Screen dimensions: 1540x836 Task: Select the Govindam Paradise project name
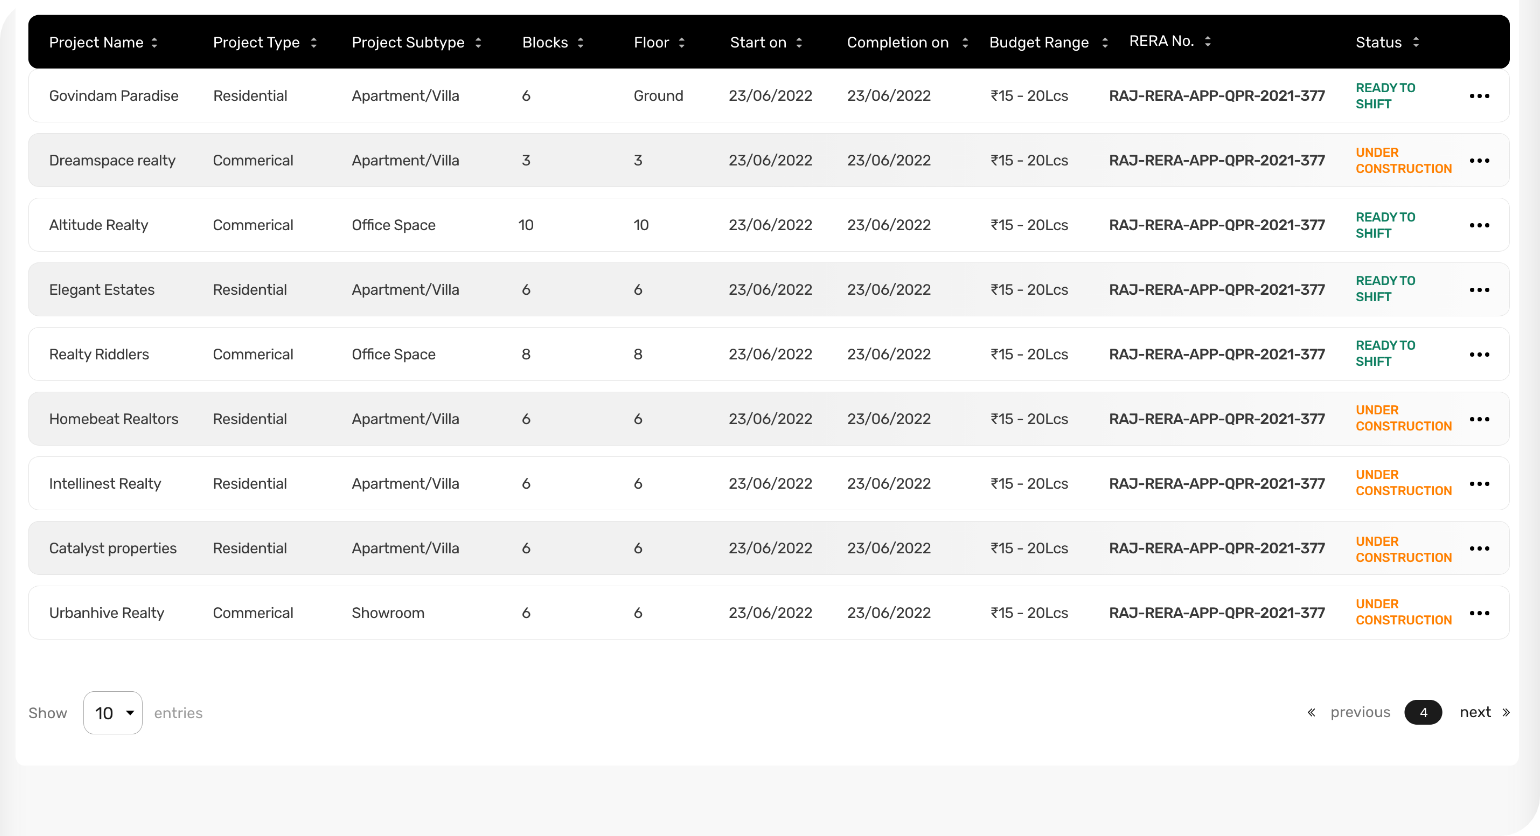coord(114,96)
